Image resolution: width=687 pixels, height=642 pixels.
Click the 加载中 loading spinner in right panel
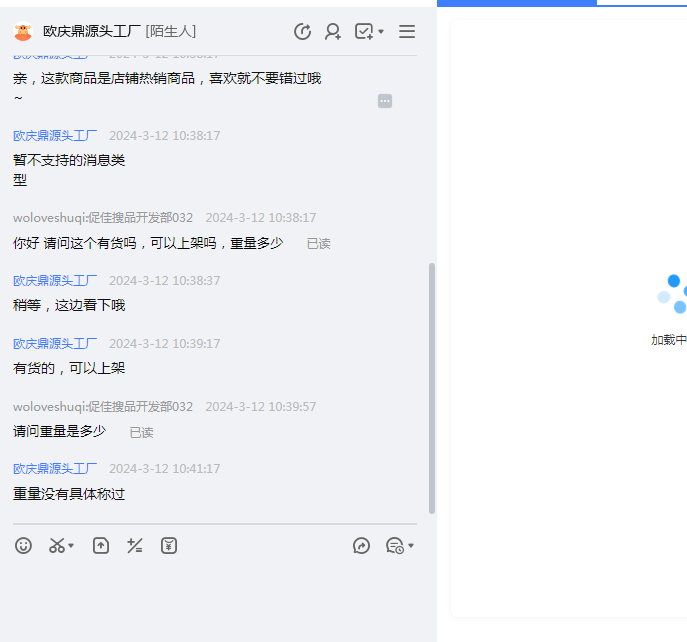pyautogui.click(x=672, y=294)
